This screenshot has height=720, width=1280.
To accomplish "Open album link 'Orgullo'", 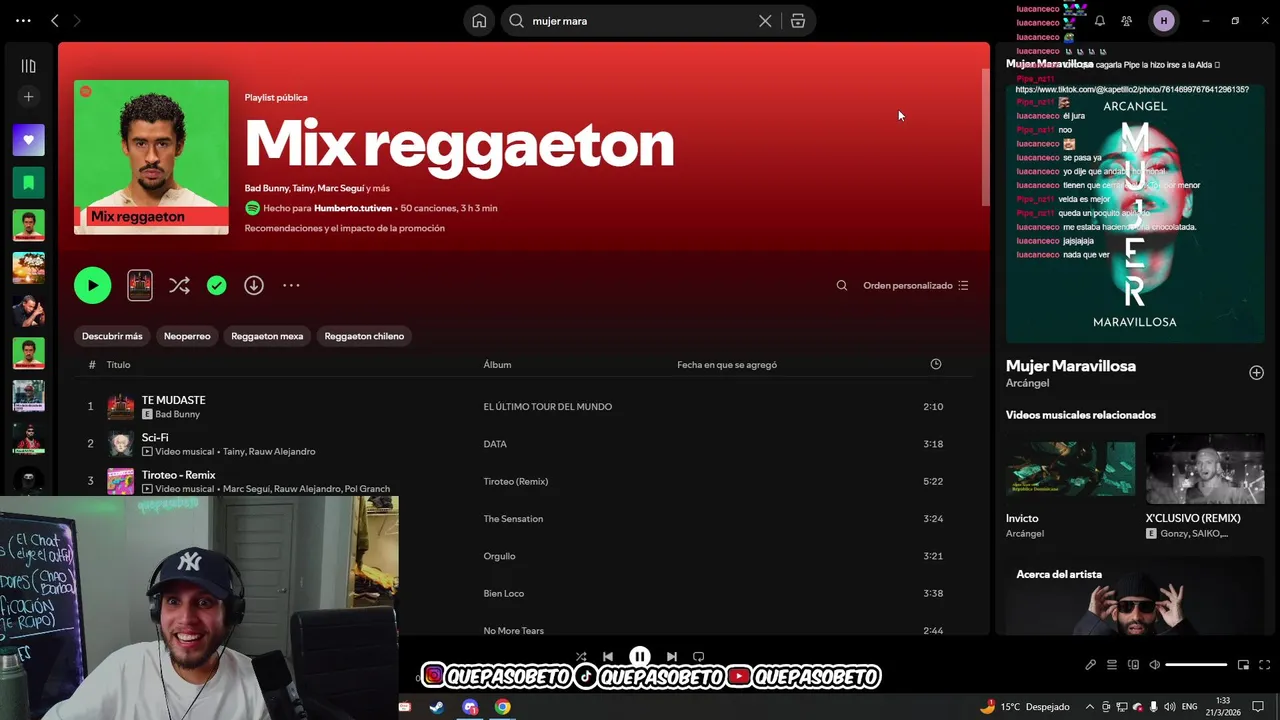I will pyautogui.click(x=499, y=556).
